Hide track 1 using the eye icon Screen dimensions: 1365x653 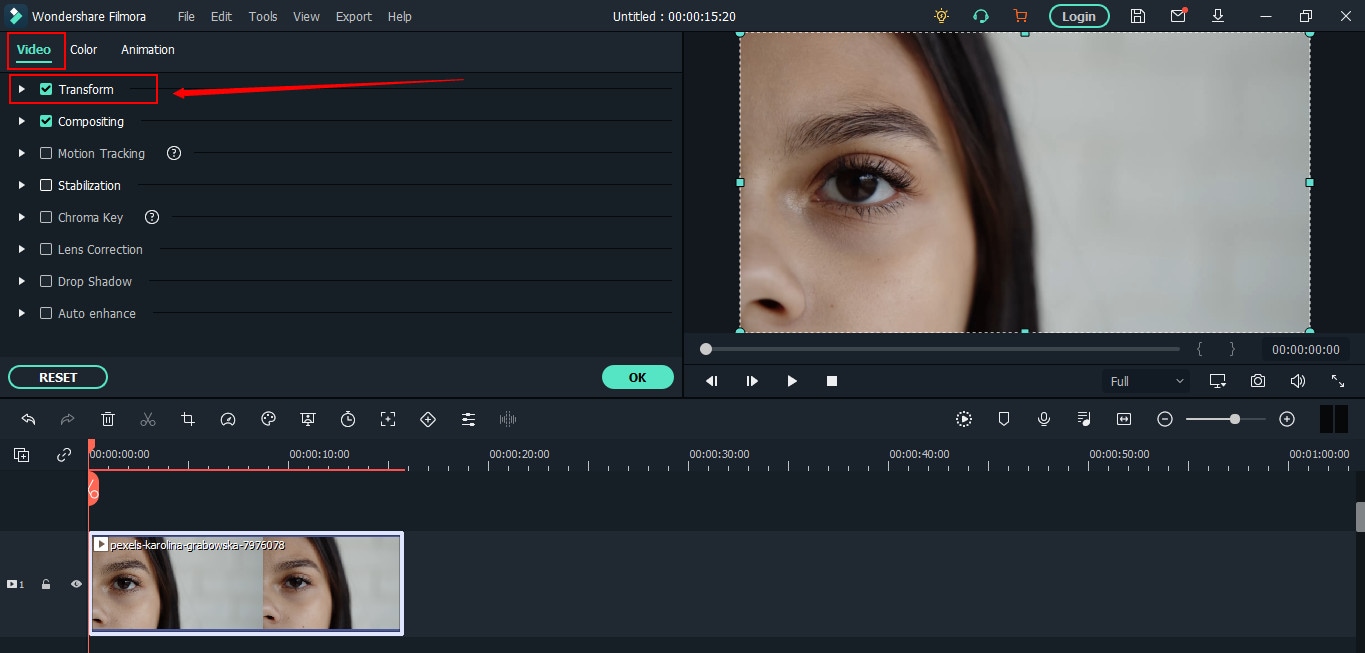(x=76, y=584)
